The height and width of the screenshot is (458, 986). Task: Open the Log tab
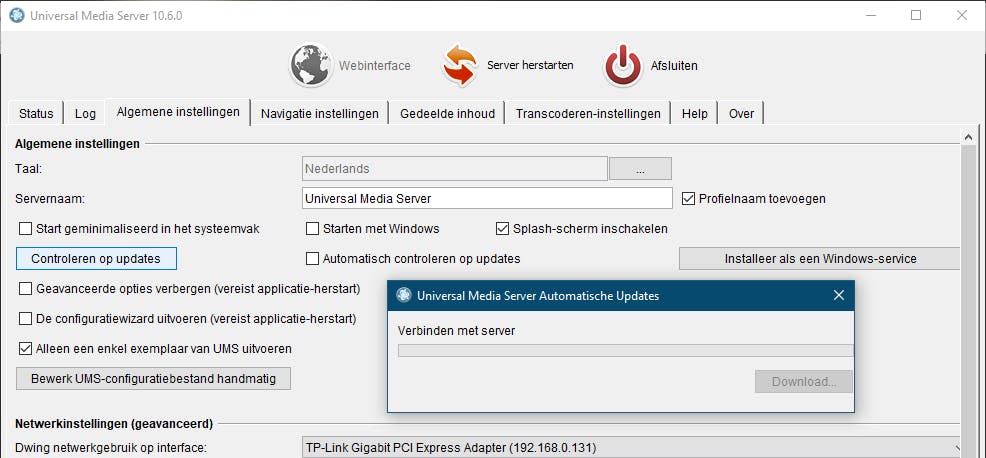click(86, 114)
